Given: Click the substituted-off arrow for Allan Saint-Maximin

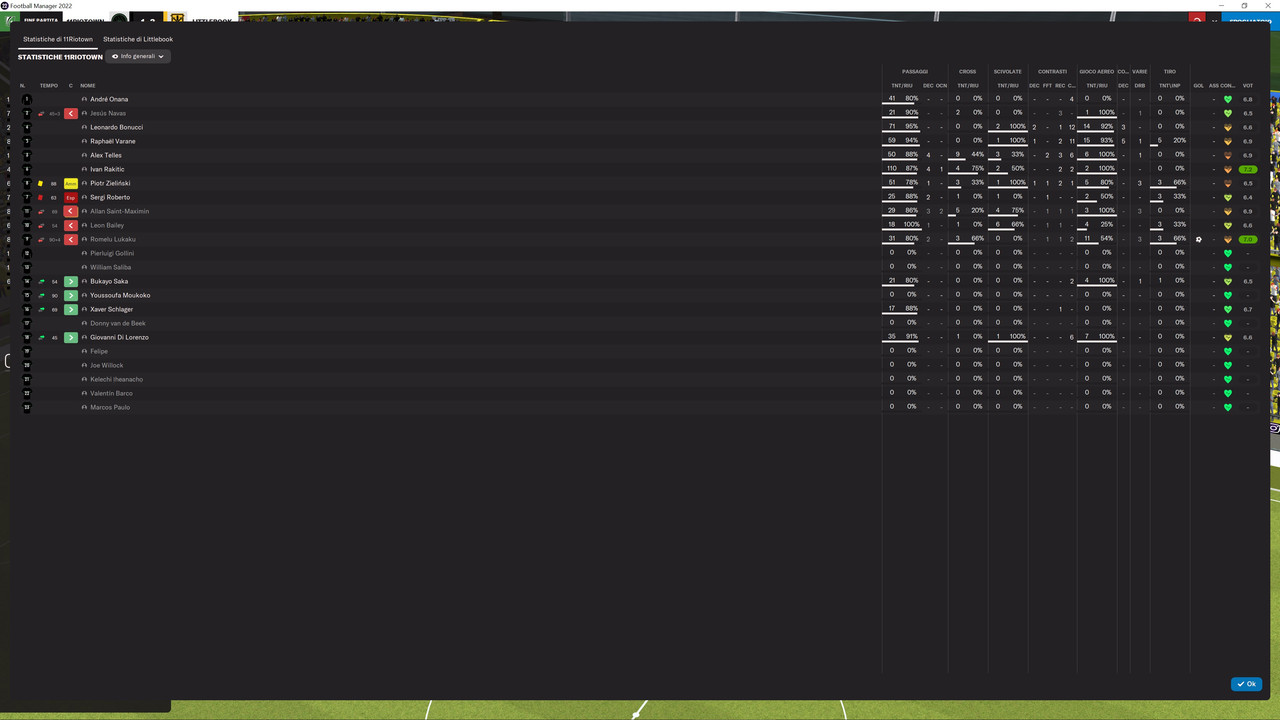Looking at the screenshot, I should 71,212.
